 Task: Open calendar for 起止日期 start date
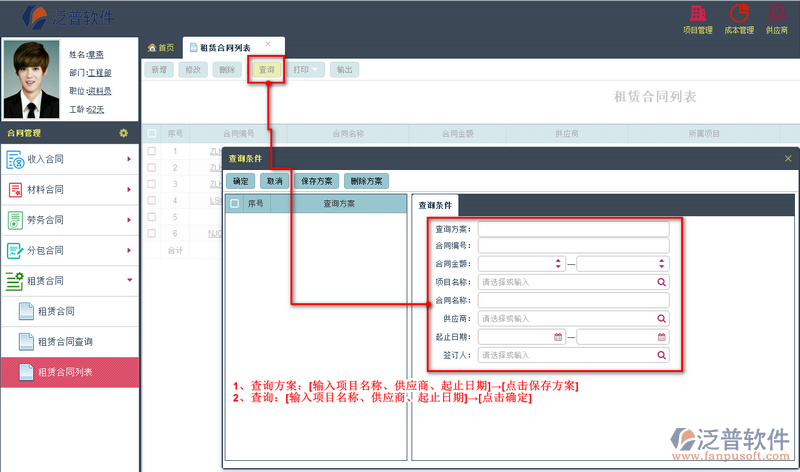pos(558,337)
